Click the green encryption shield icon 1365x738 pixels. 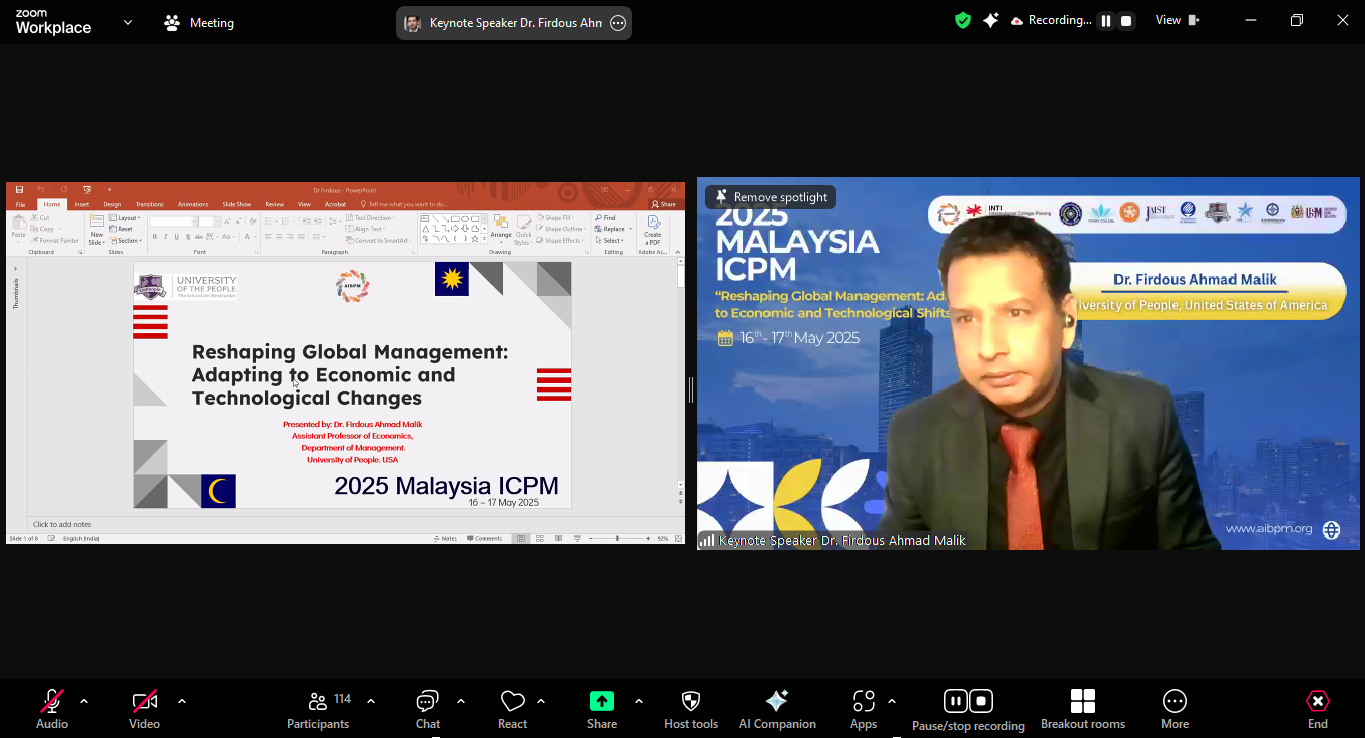[x=963, y=20]
